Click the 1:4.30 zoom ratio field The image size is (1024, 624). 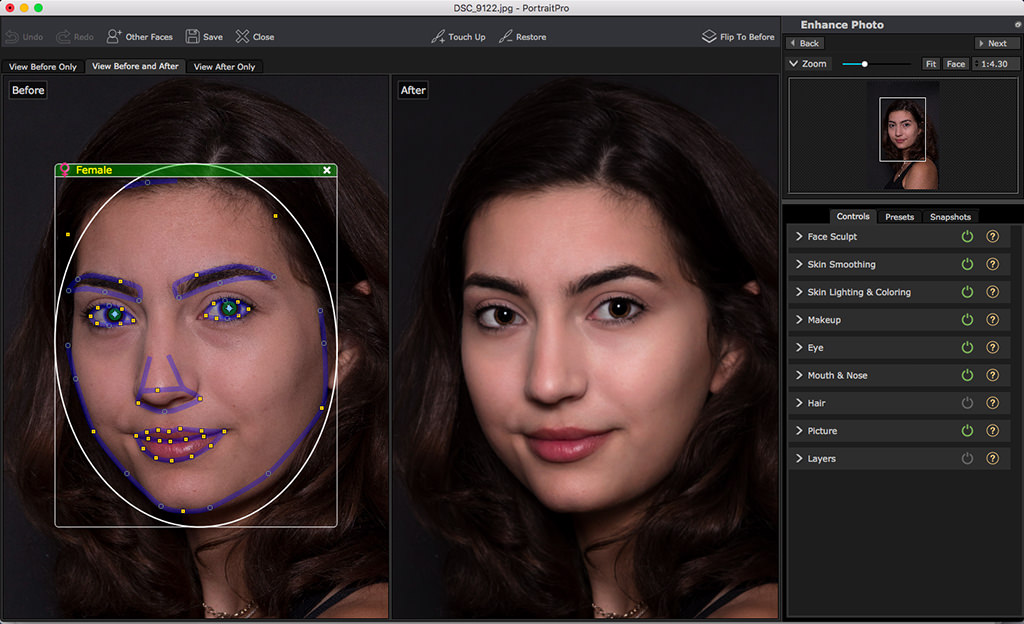[x=995, y=63]
